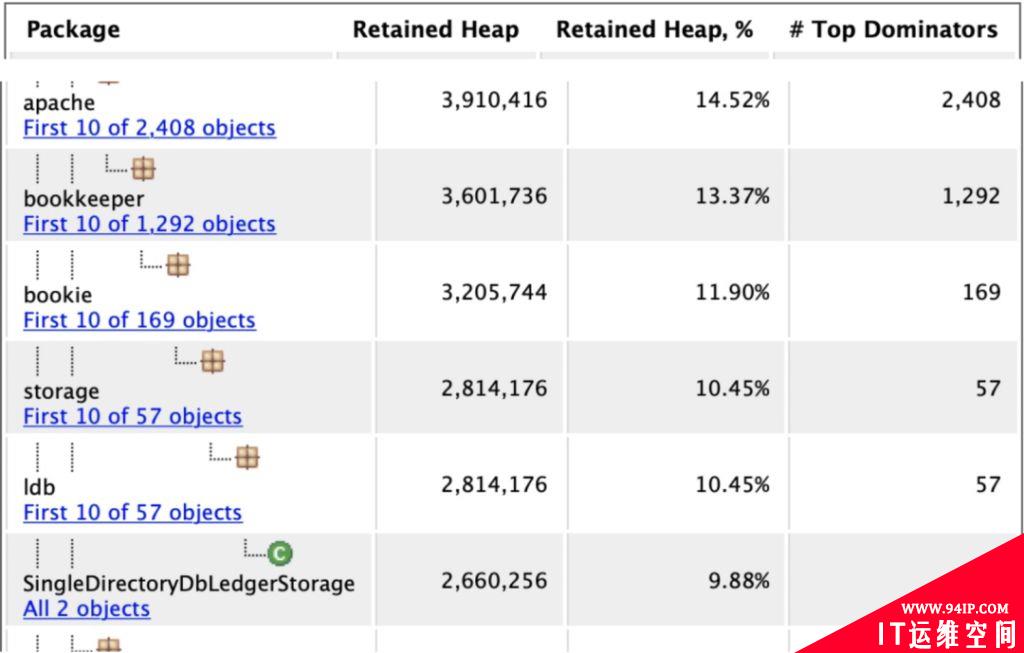Select the storage package name
This screenshot has height=653, width=1024.
(x=61, y=391)
